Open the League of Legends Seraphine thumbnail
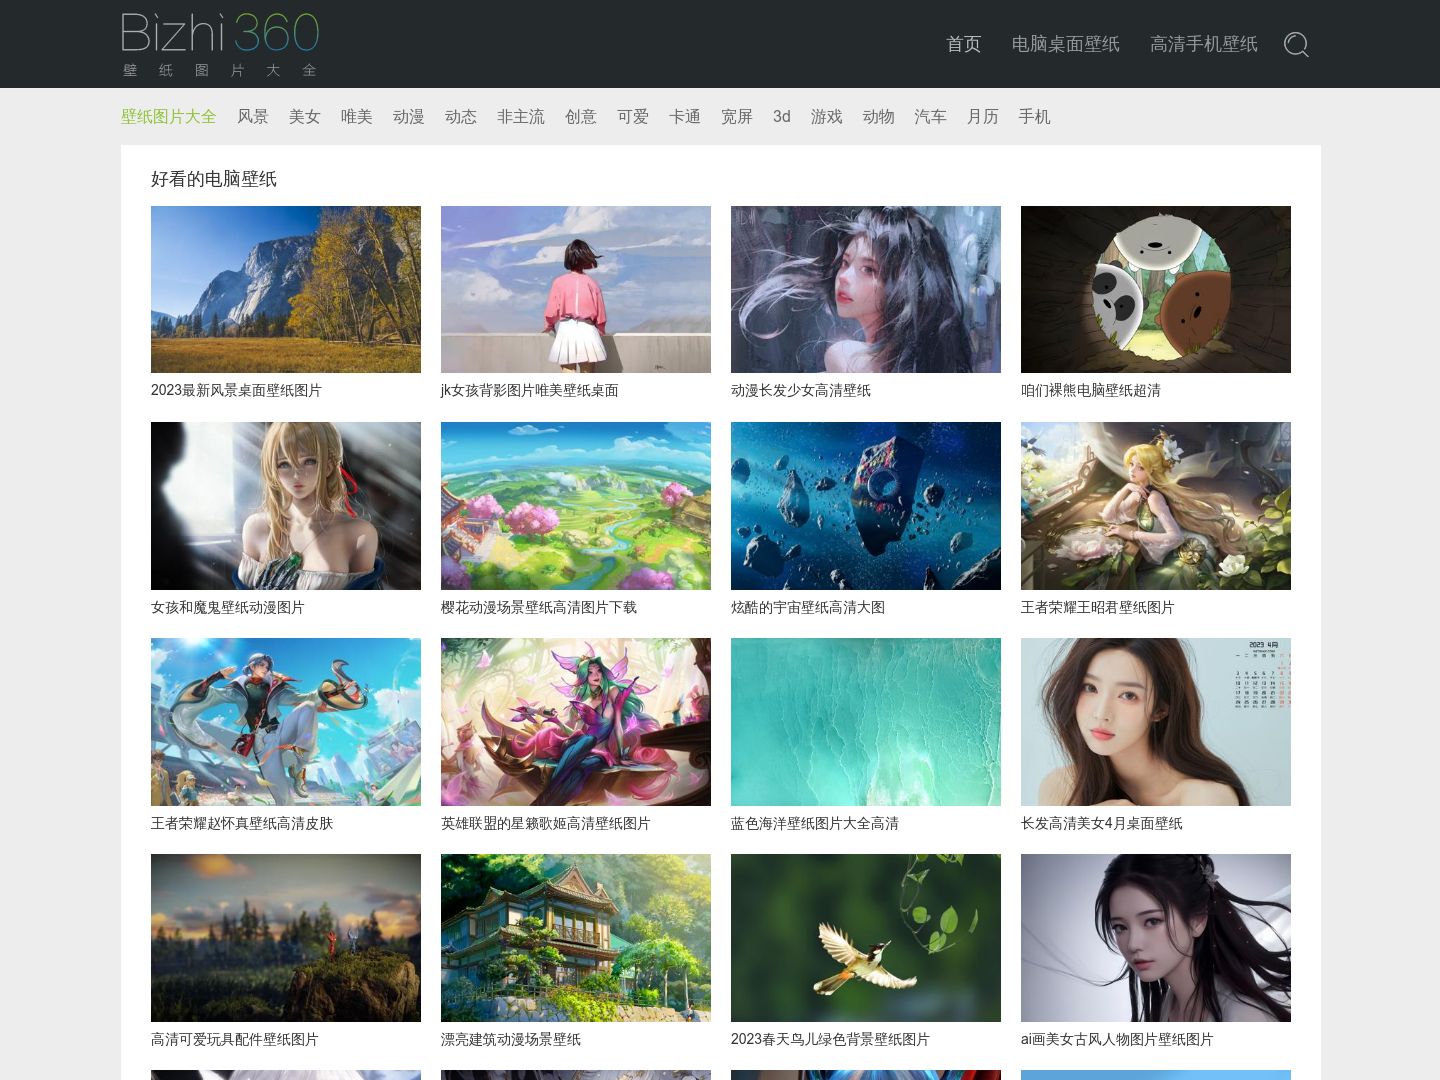1440x1080 pixels. click(x=576, y=722)
